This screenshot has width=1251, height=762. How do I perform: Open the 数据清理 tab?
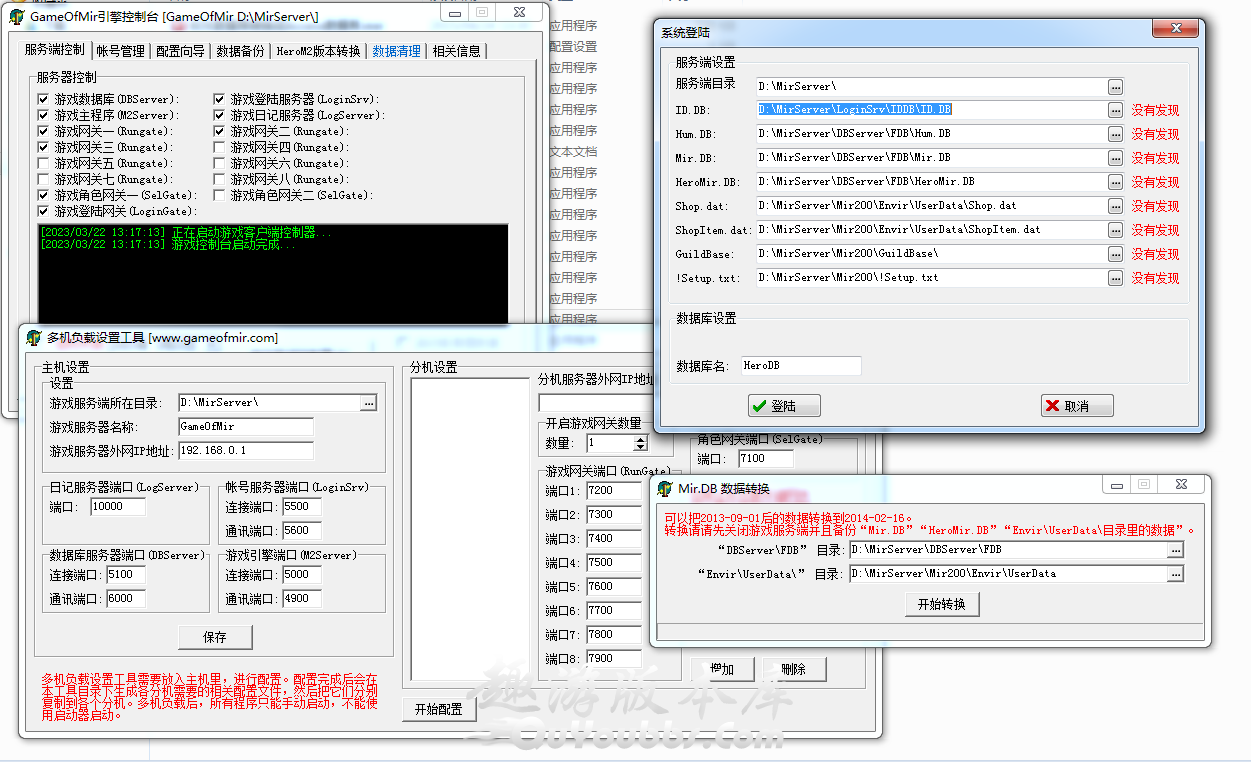[x=396, y=51]
